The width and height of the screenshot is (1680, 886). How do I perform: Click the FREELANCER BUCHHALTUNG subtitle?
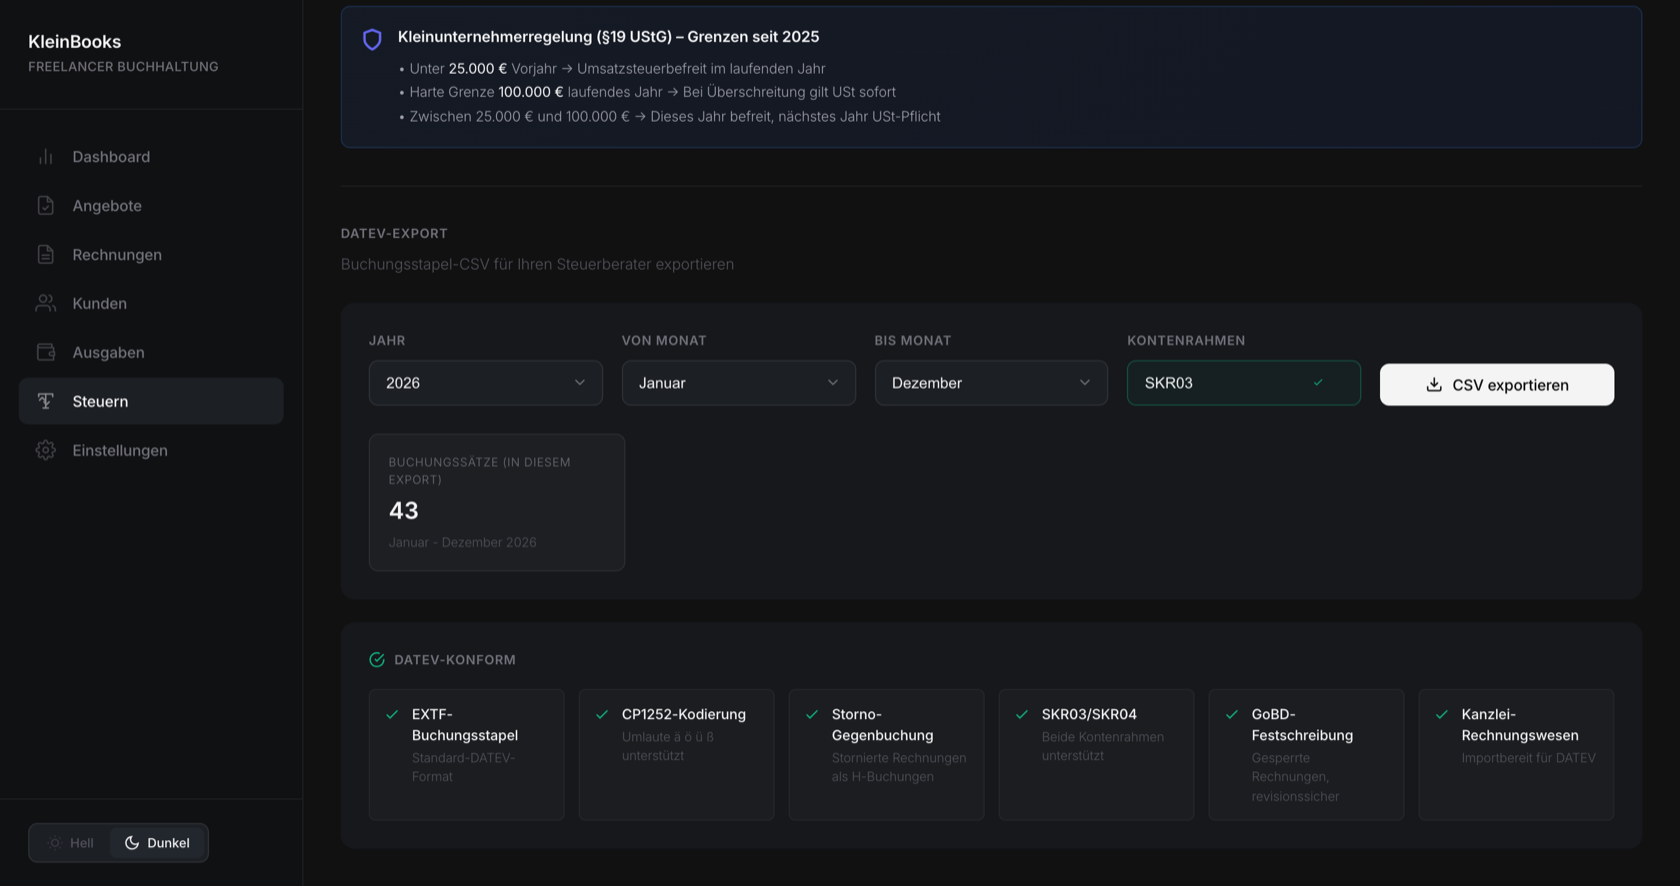coord(123,67)
